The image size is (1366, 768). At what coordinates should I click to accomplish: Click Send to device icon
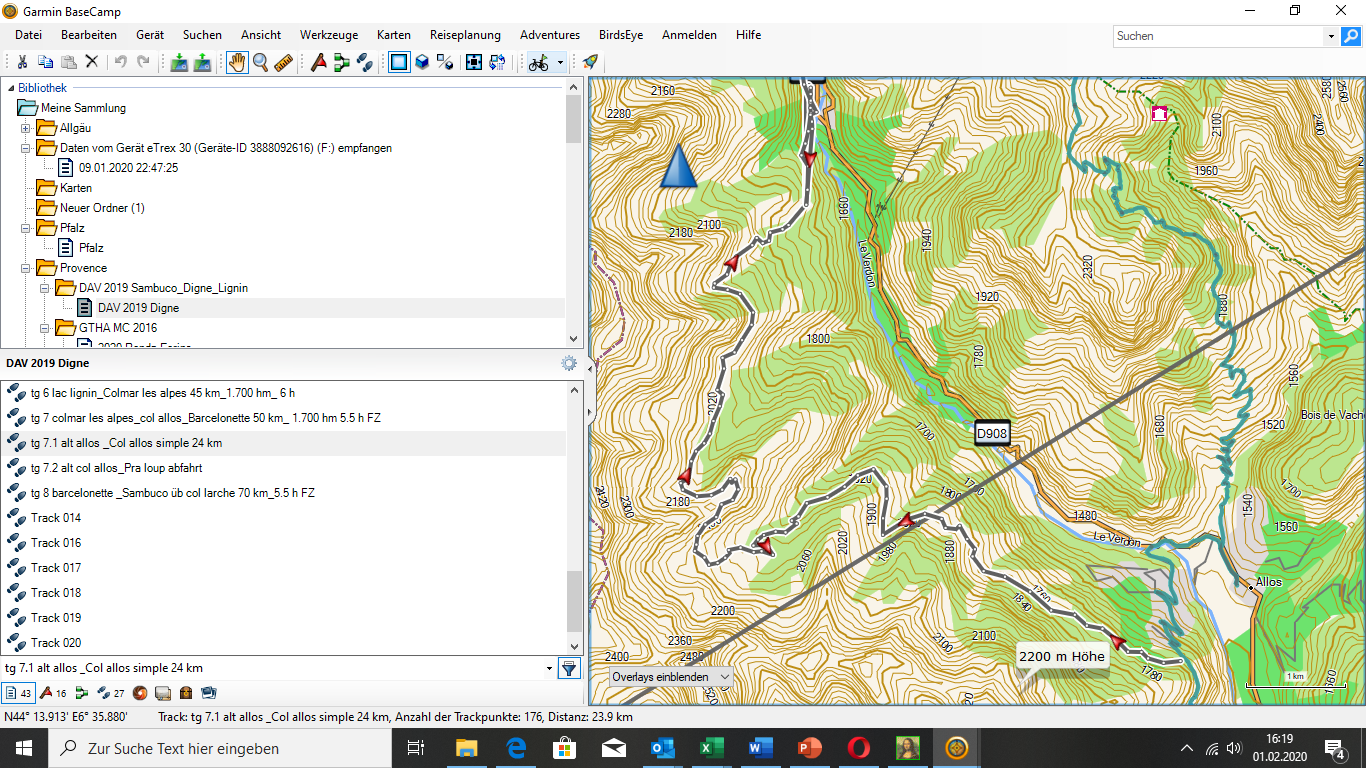tap(179, 62)
